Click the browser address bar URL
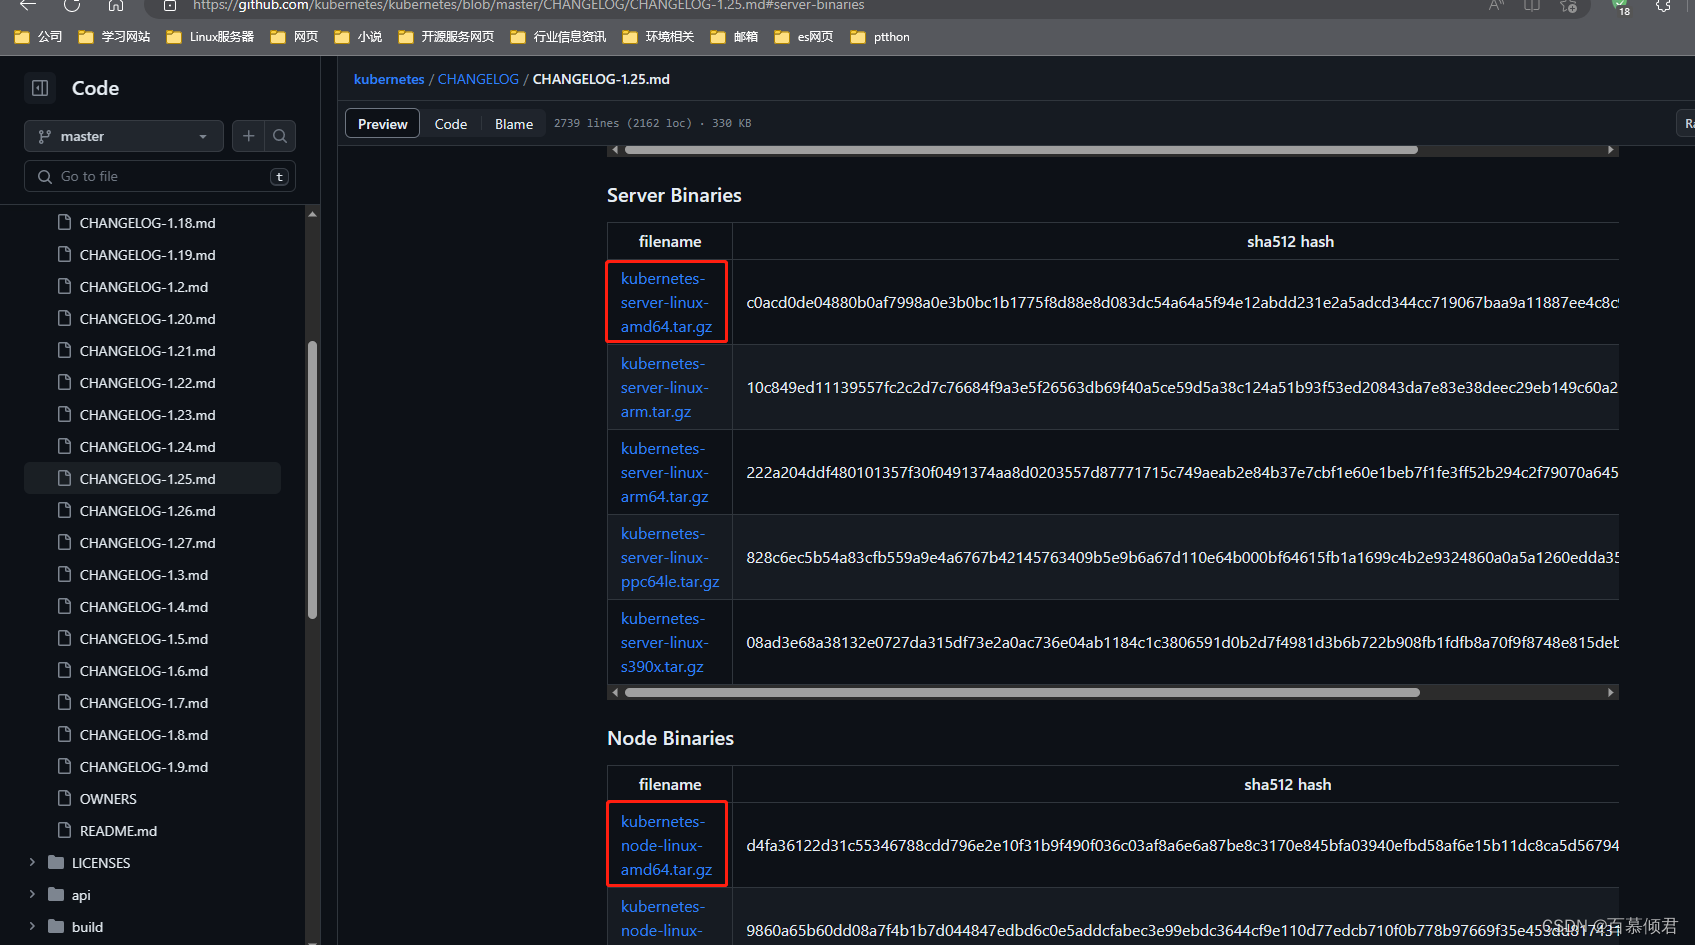The width and height of the screenshot is (1695, 945). pos(528,6)
